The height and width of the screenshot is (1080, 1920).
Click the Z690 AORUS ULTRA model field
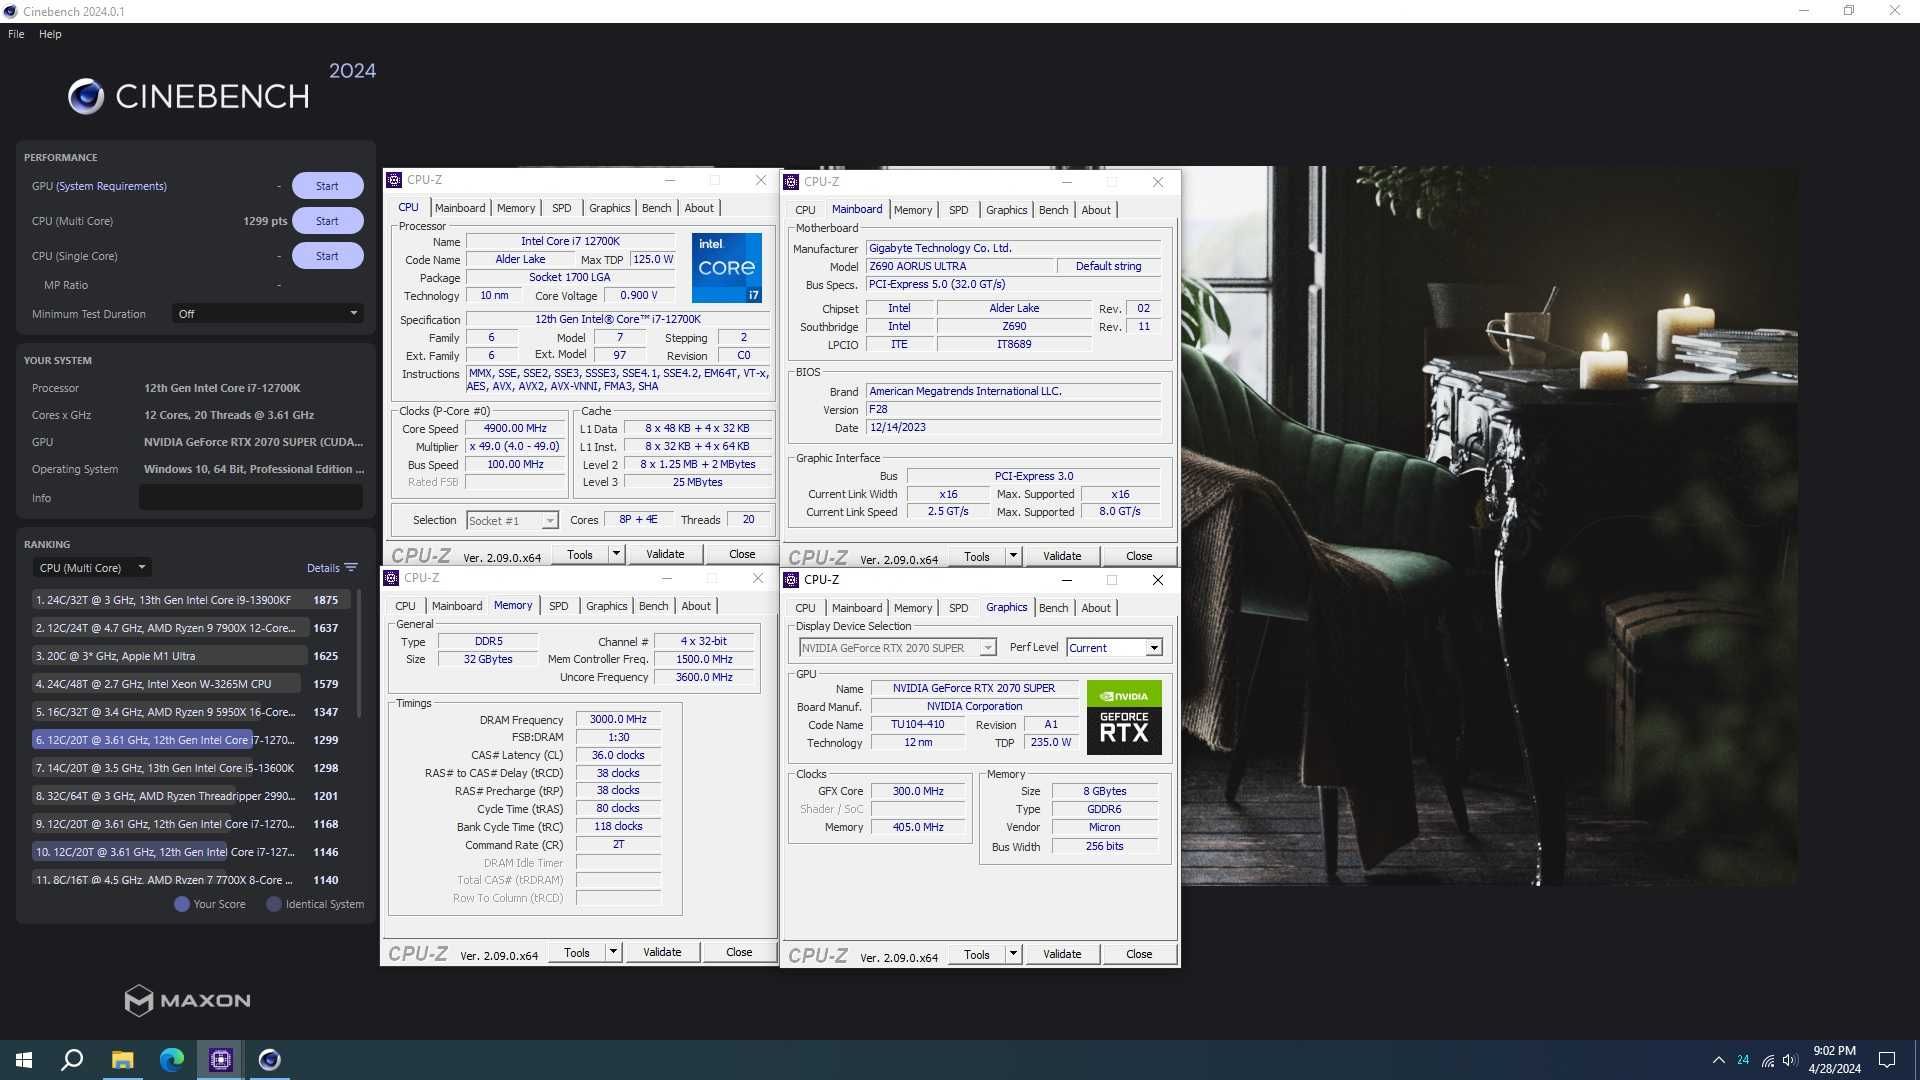960,266
